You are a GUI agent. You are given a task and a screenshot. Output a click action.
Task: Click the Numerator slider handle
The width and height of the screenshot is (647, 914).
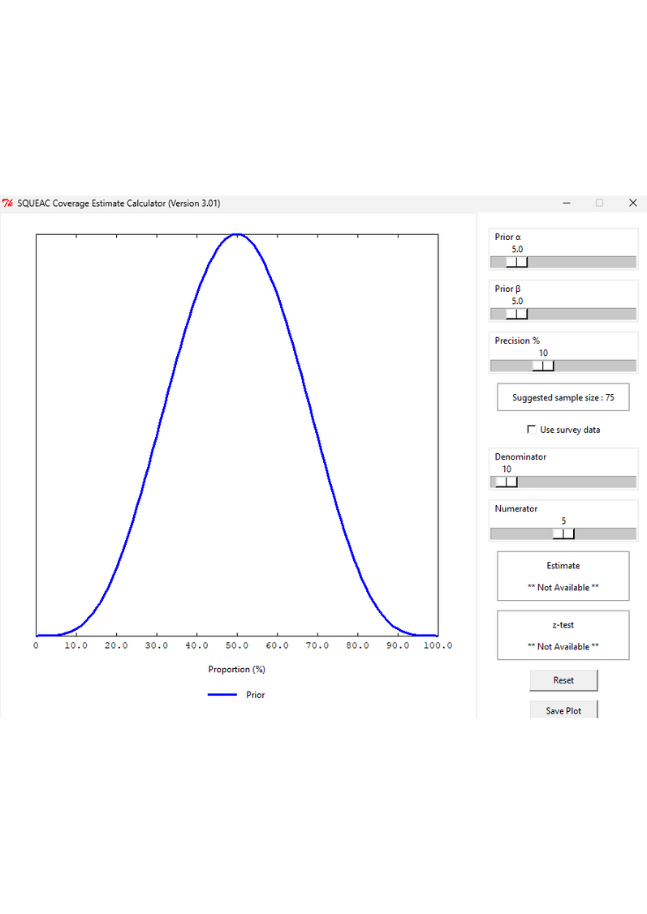[x=563, y=533]
